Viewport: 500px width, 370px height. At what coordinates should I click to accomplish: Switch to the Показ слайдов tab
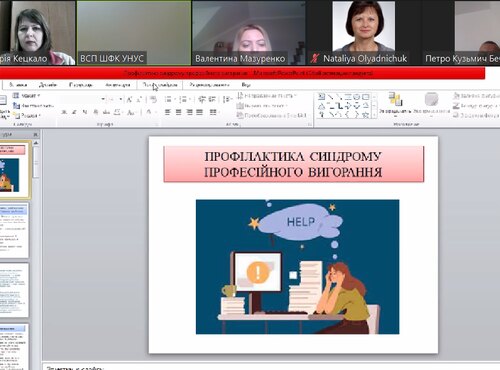point(160,85)
